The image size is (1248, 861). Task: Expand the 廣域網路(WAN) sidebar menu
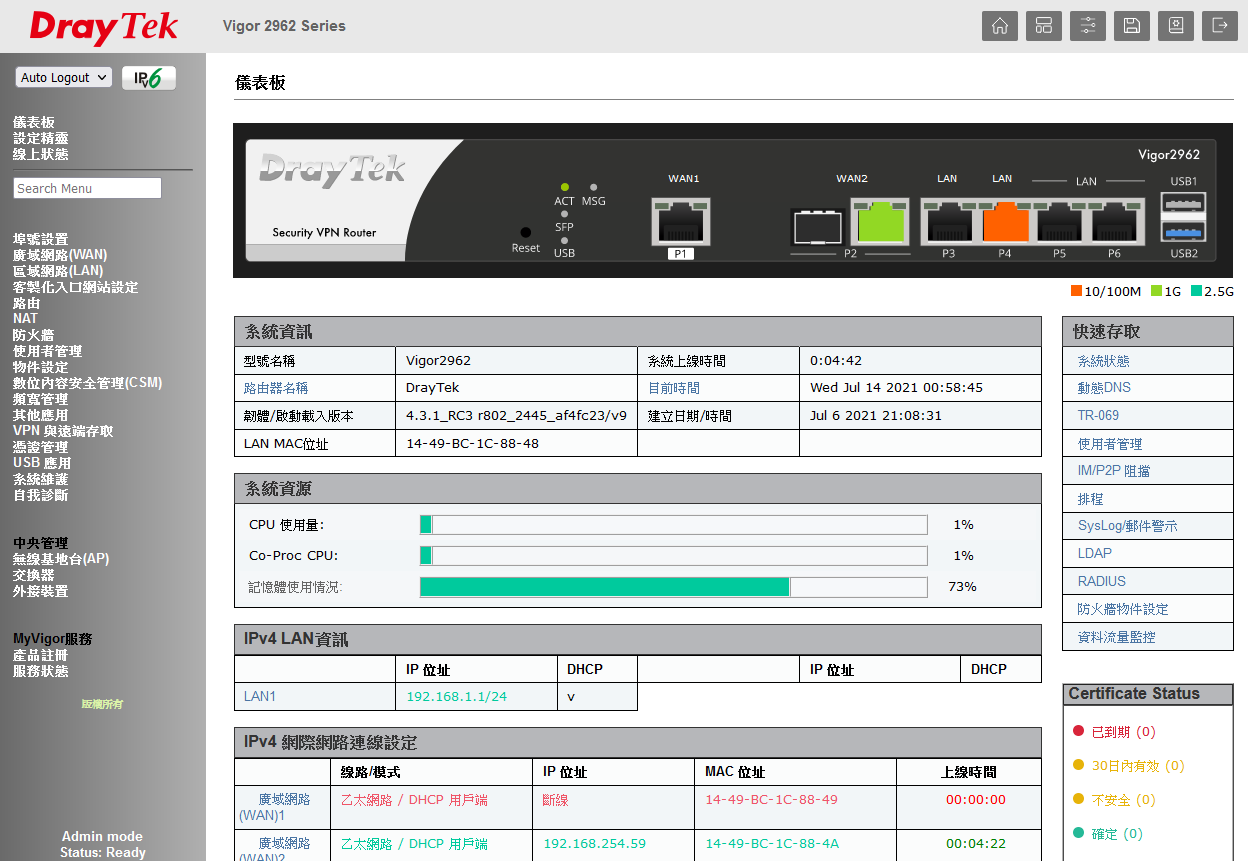60,255
